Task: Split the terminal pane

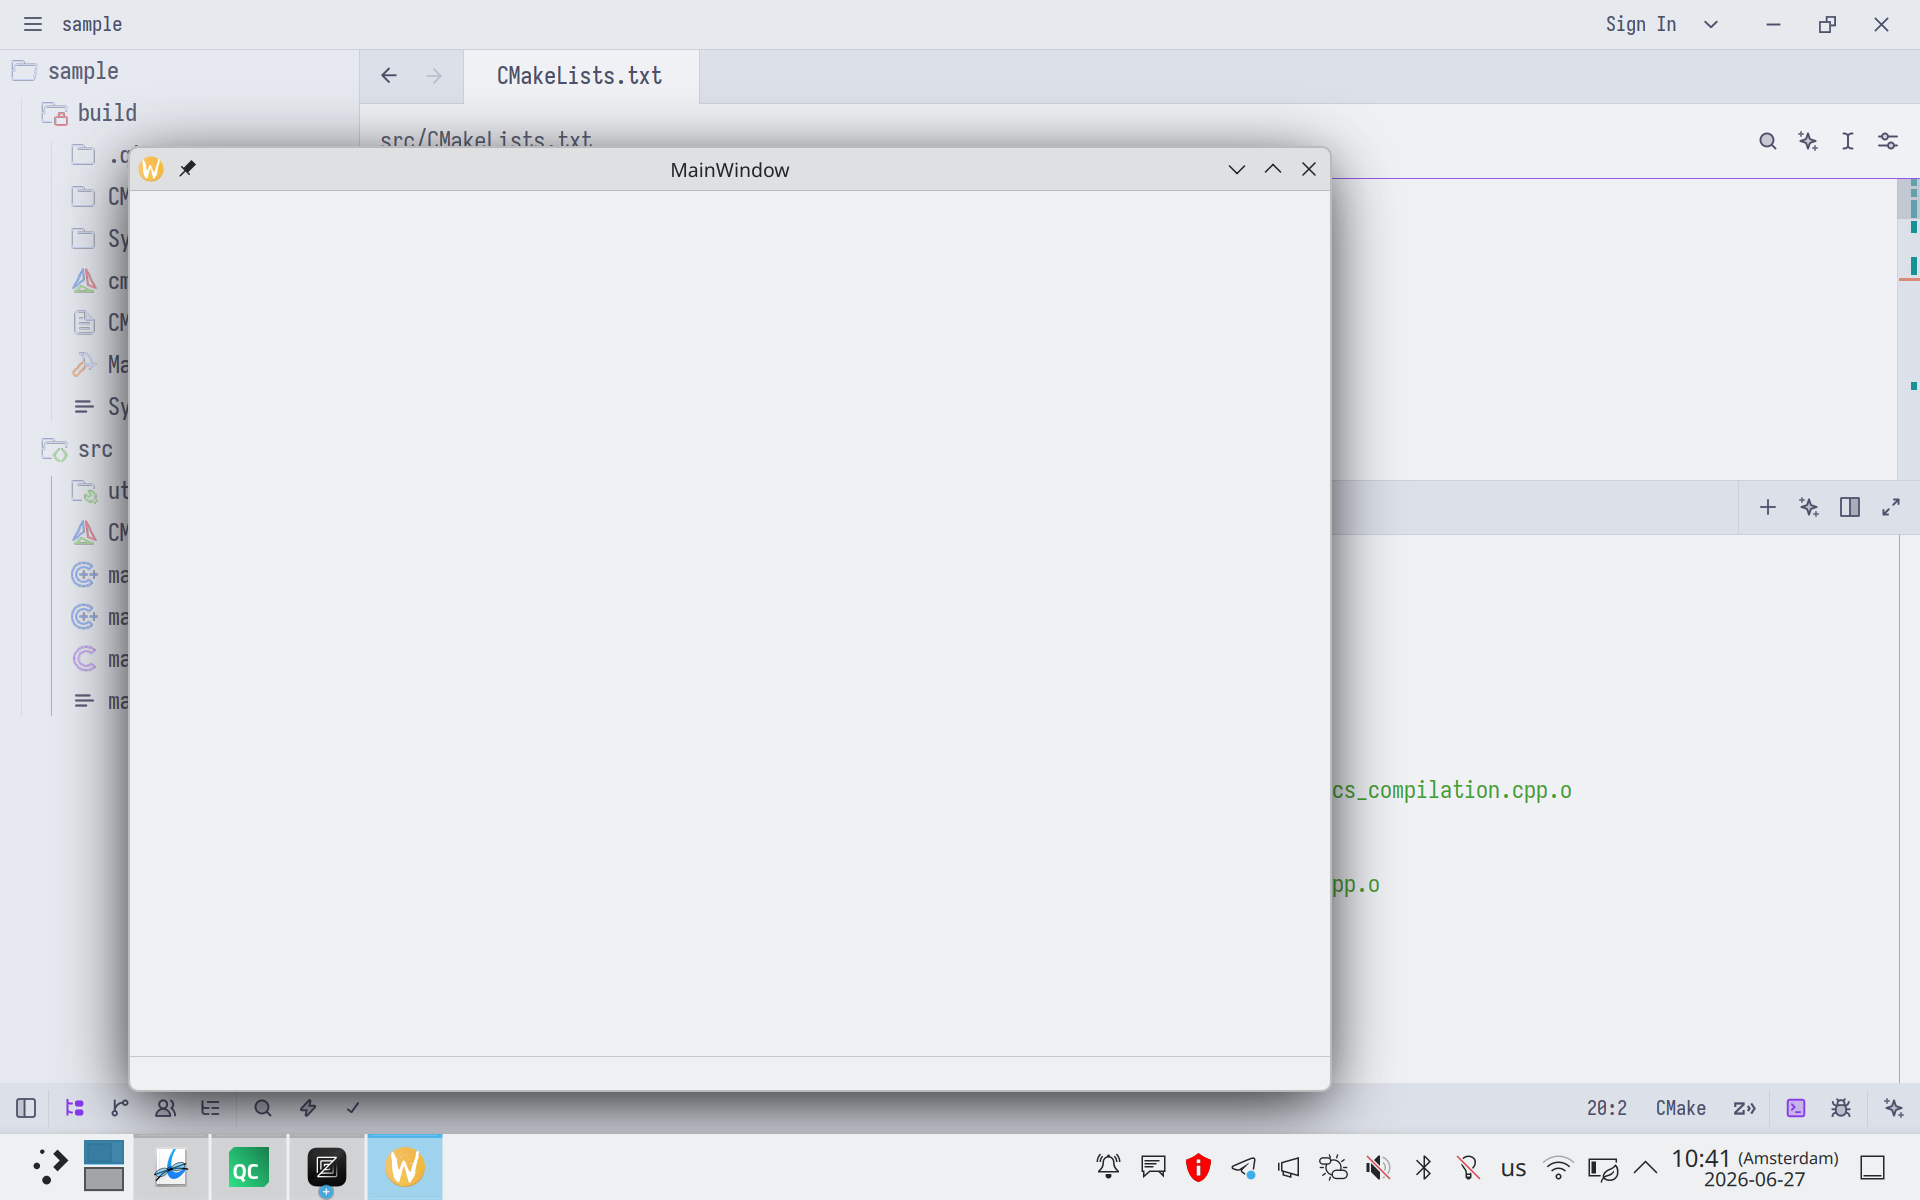Action: [1850, 507]
